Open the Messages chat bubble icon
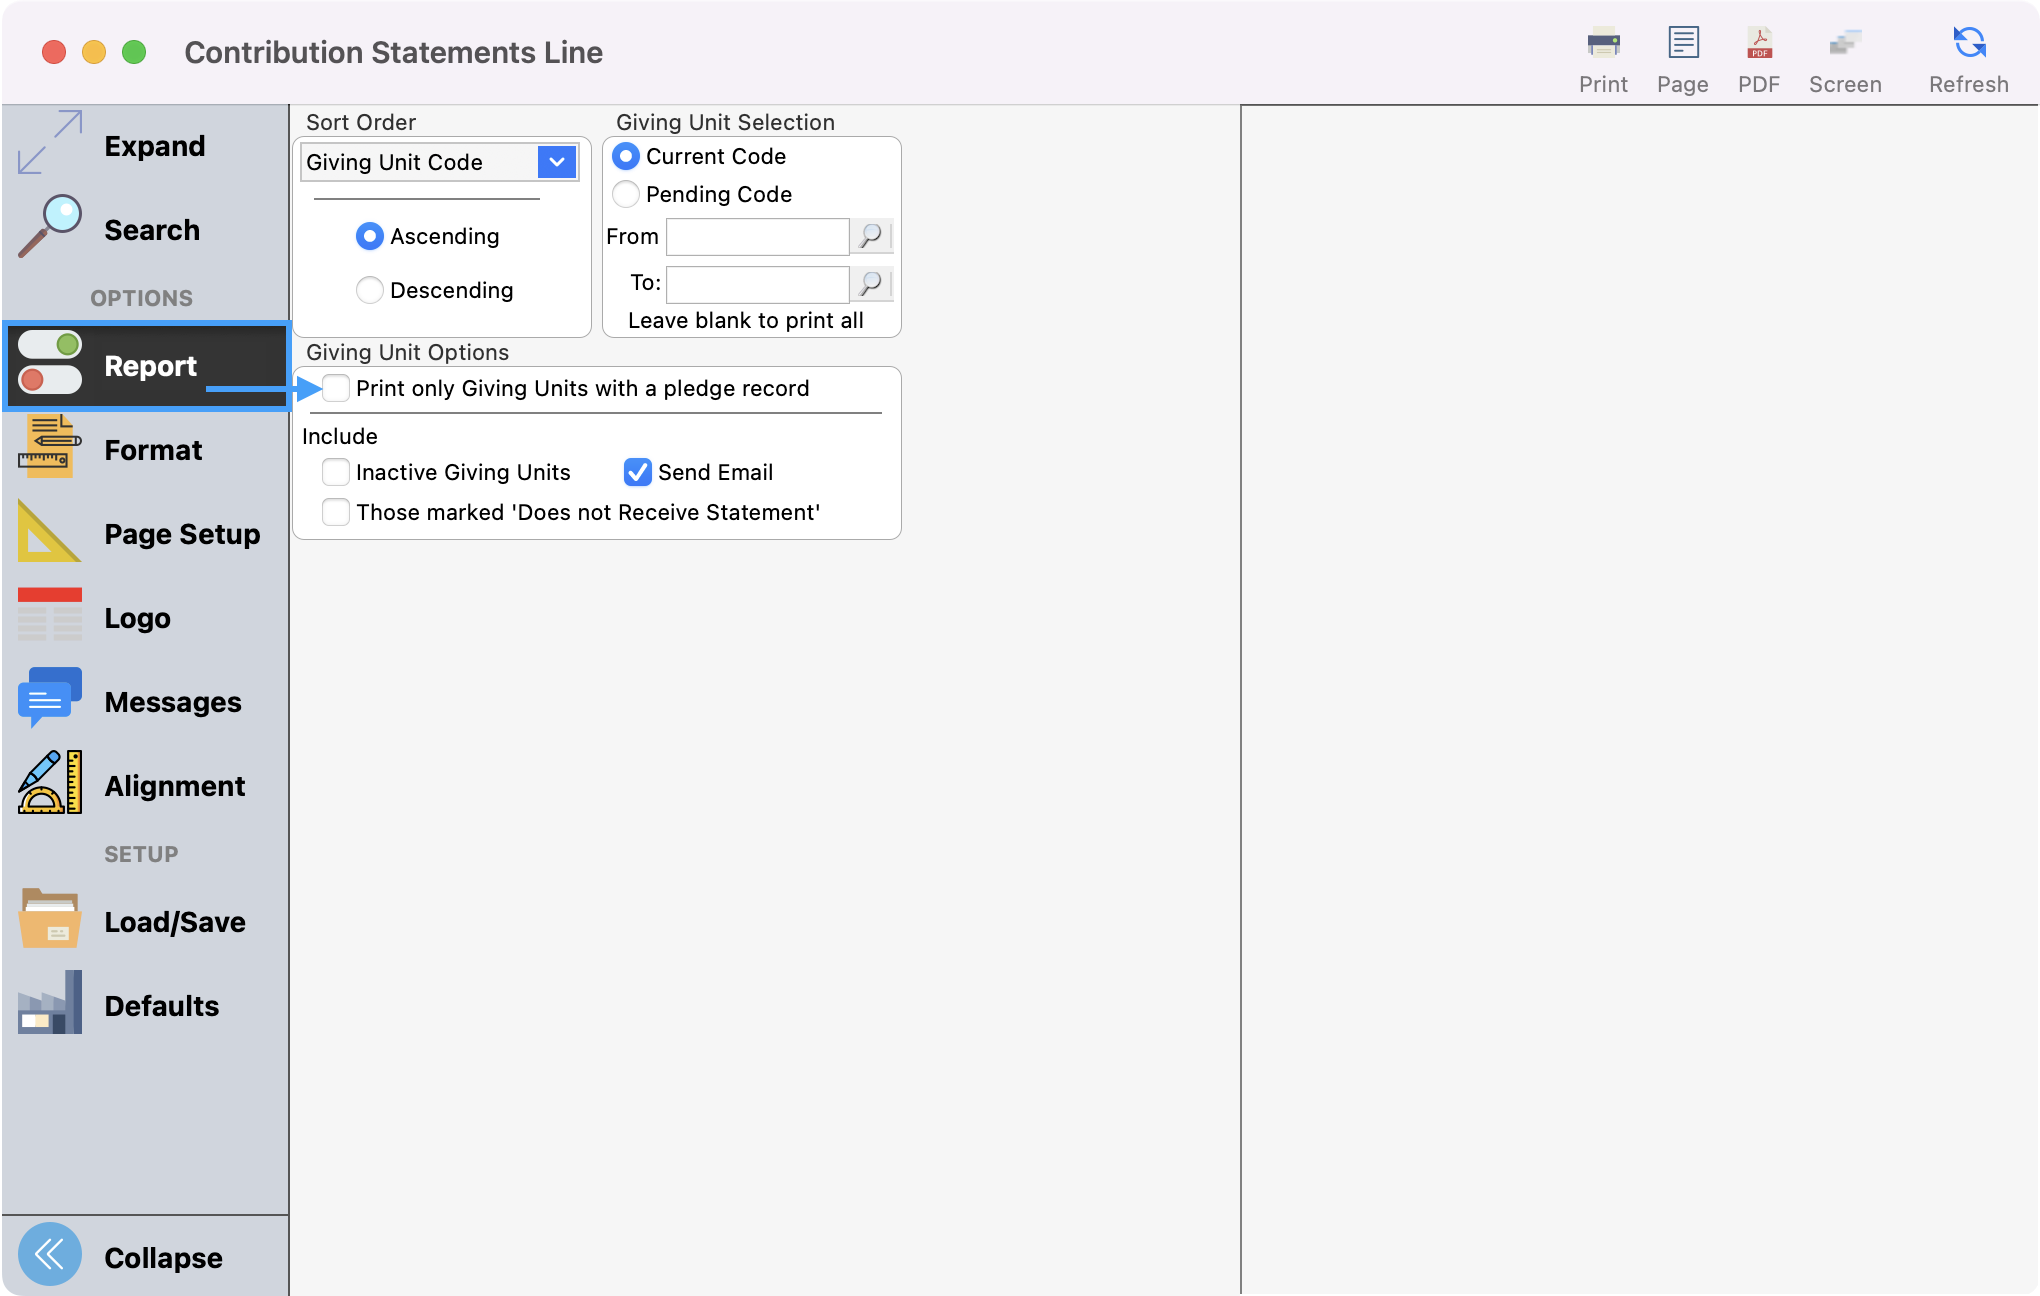 click(49, 699)
